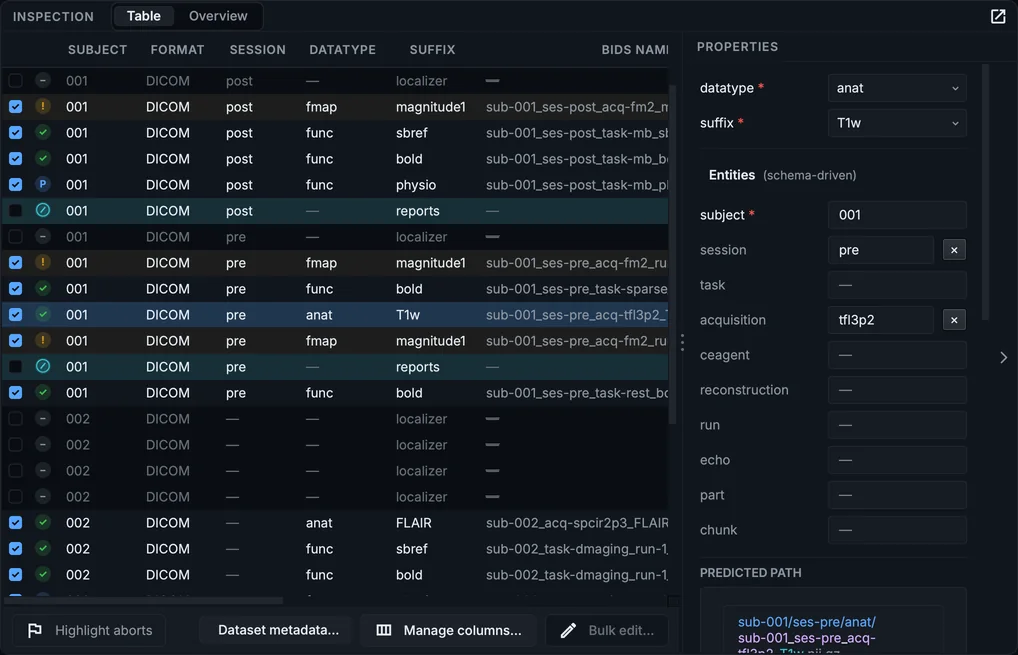Click the excluded dash icon on the post localizer row
This screenshot has height=655, width=1018.
coord(43,80)
